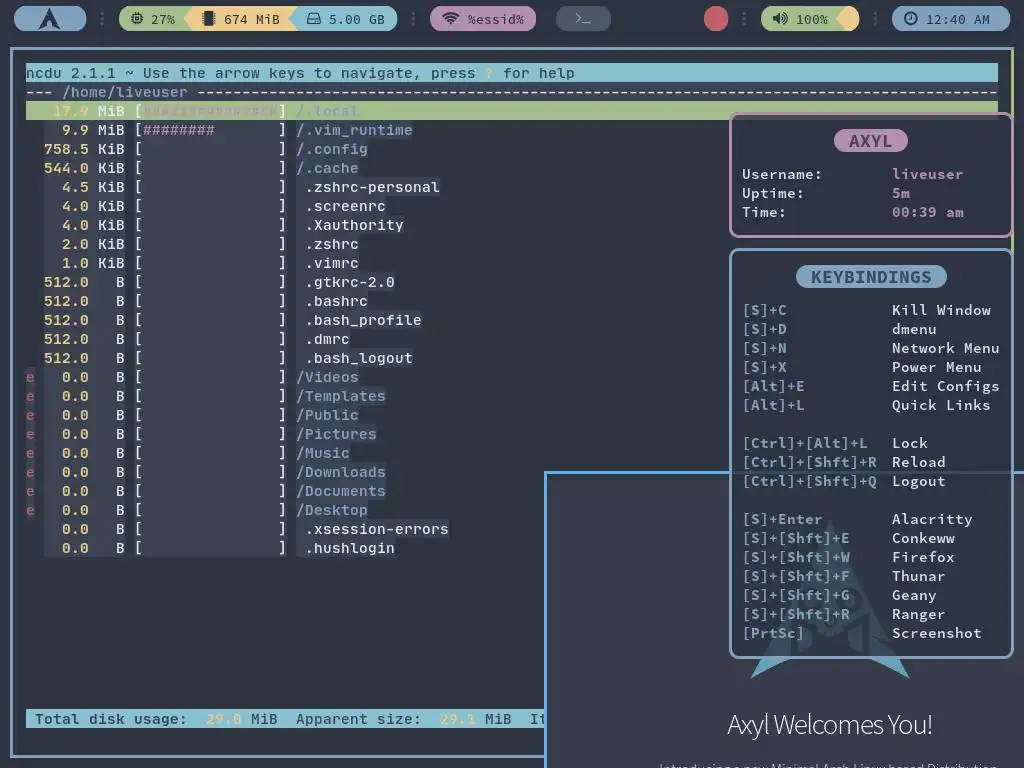Select the /.vim_runtime directory row
1024x768 pixels.
tap(228, 130)
